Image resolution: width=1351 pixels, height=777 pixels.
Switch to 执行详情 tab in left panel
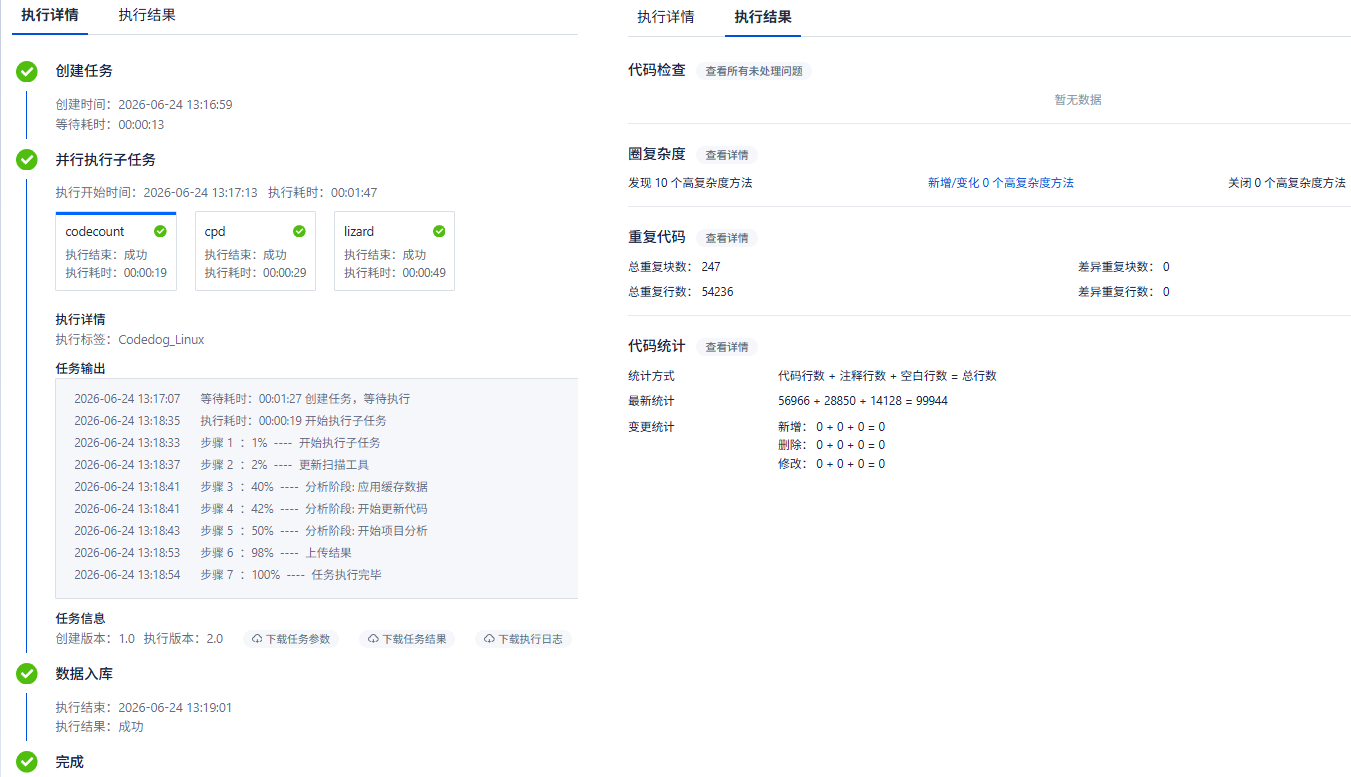pos(50,15)
